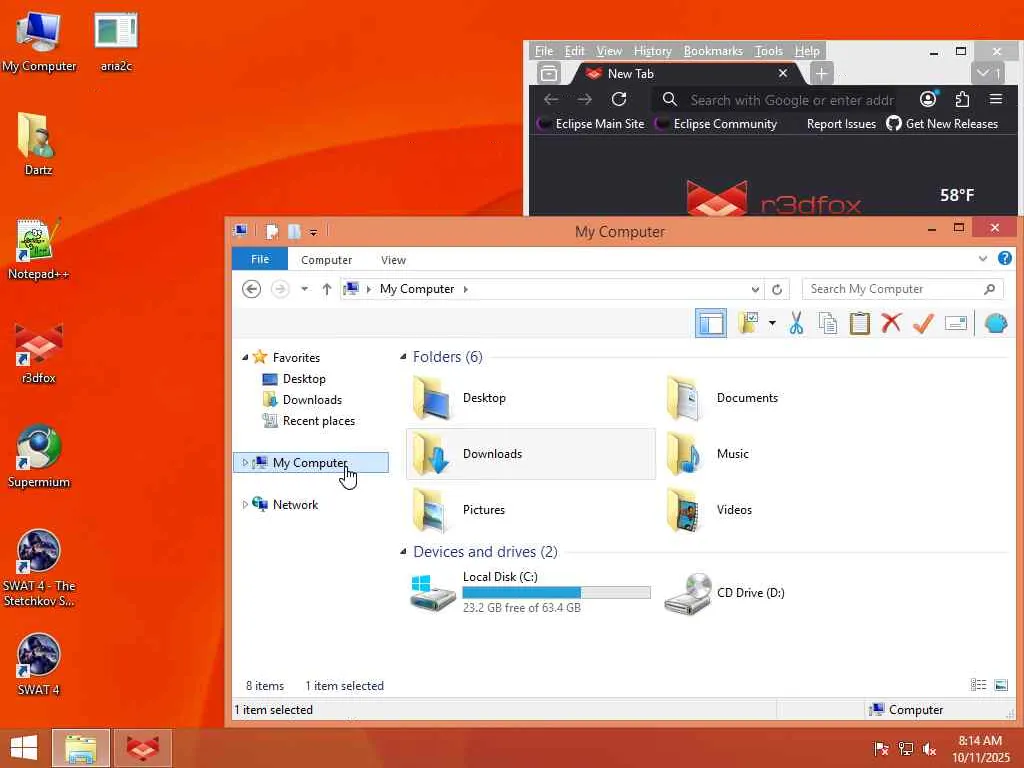Collapse the Folders (6) group
1024x768 pixels.
coord(403,357)
